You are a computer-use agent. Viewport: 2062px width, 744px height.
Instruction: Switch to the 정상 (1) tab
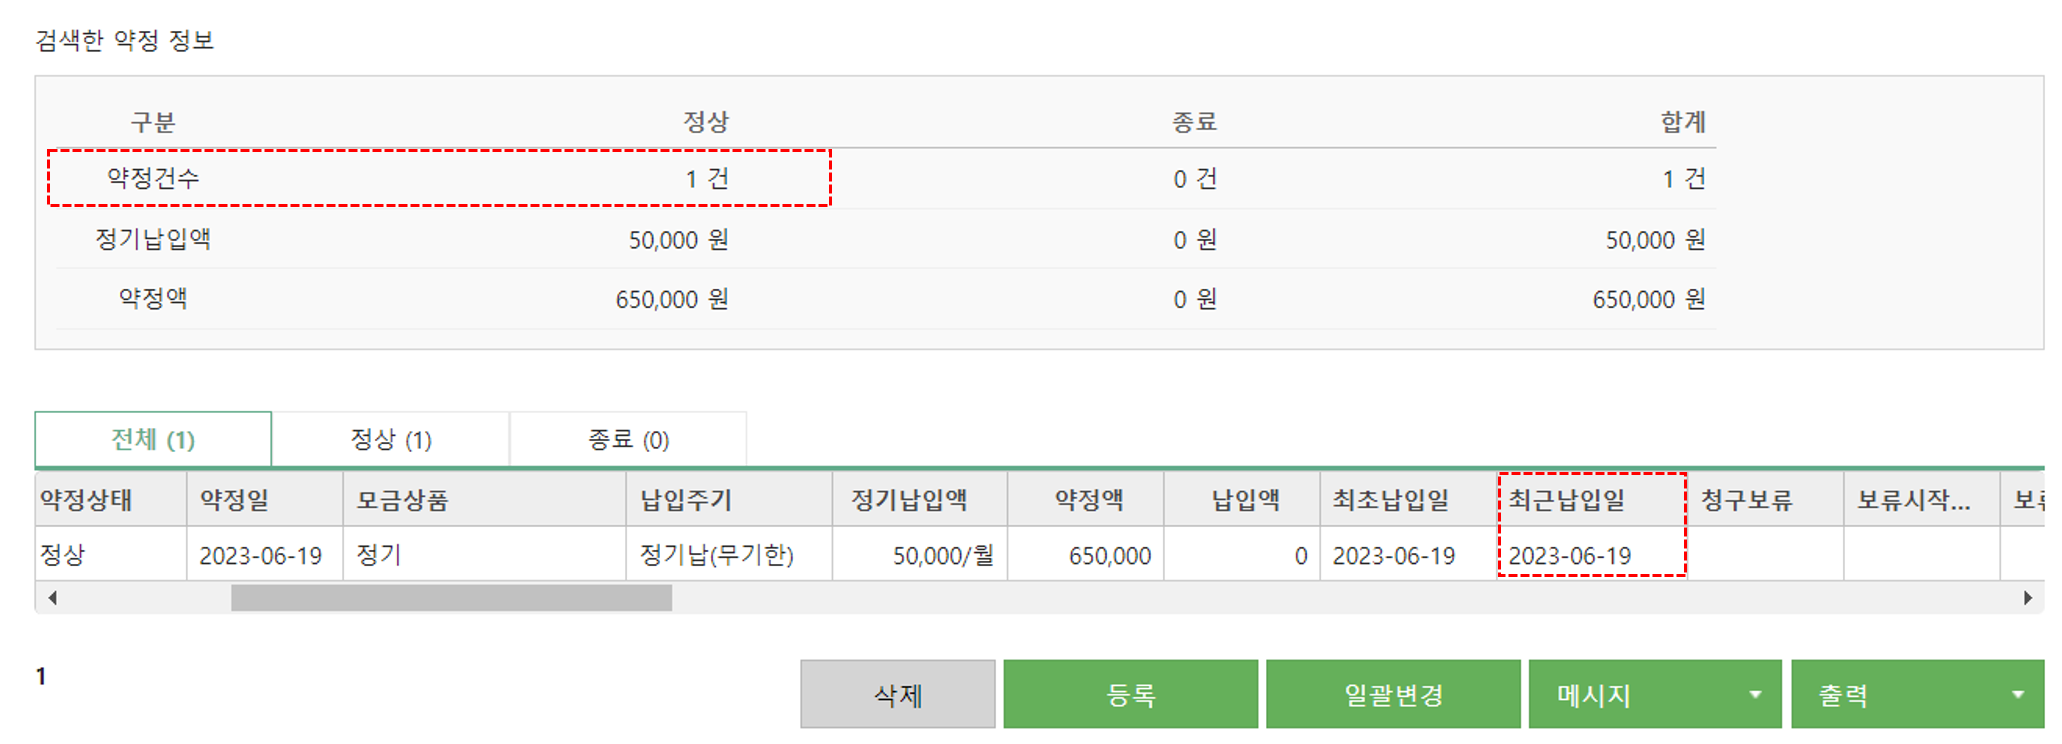(x=391, y=439)
